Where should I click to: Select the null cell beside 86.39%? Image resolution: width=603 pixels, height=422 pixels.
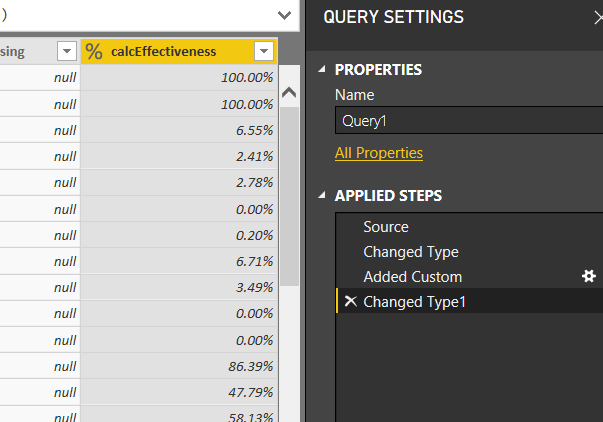tap(40, 366)
